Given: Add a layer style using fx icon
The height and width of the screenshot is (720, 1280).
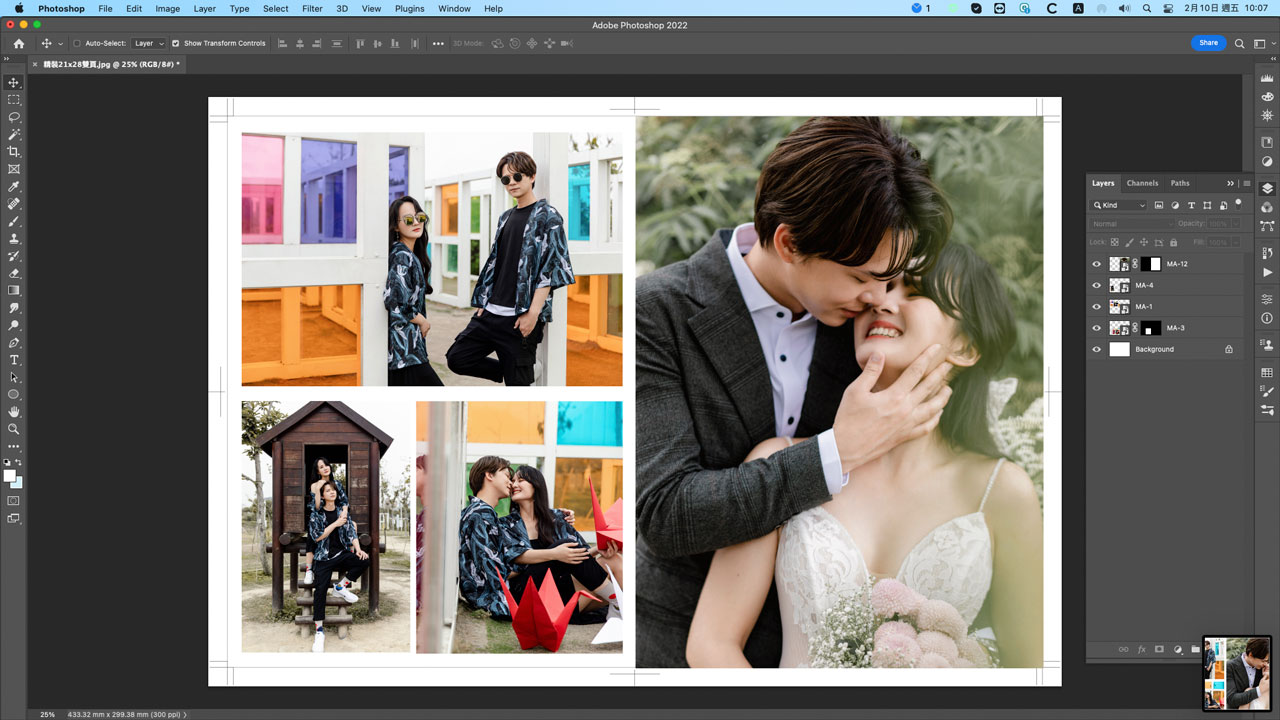Looking at the screenshot, I should pyautogui.click(x=1141, y=650).
